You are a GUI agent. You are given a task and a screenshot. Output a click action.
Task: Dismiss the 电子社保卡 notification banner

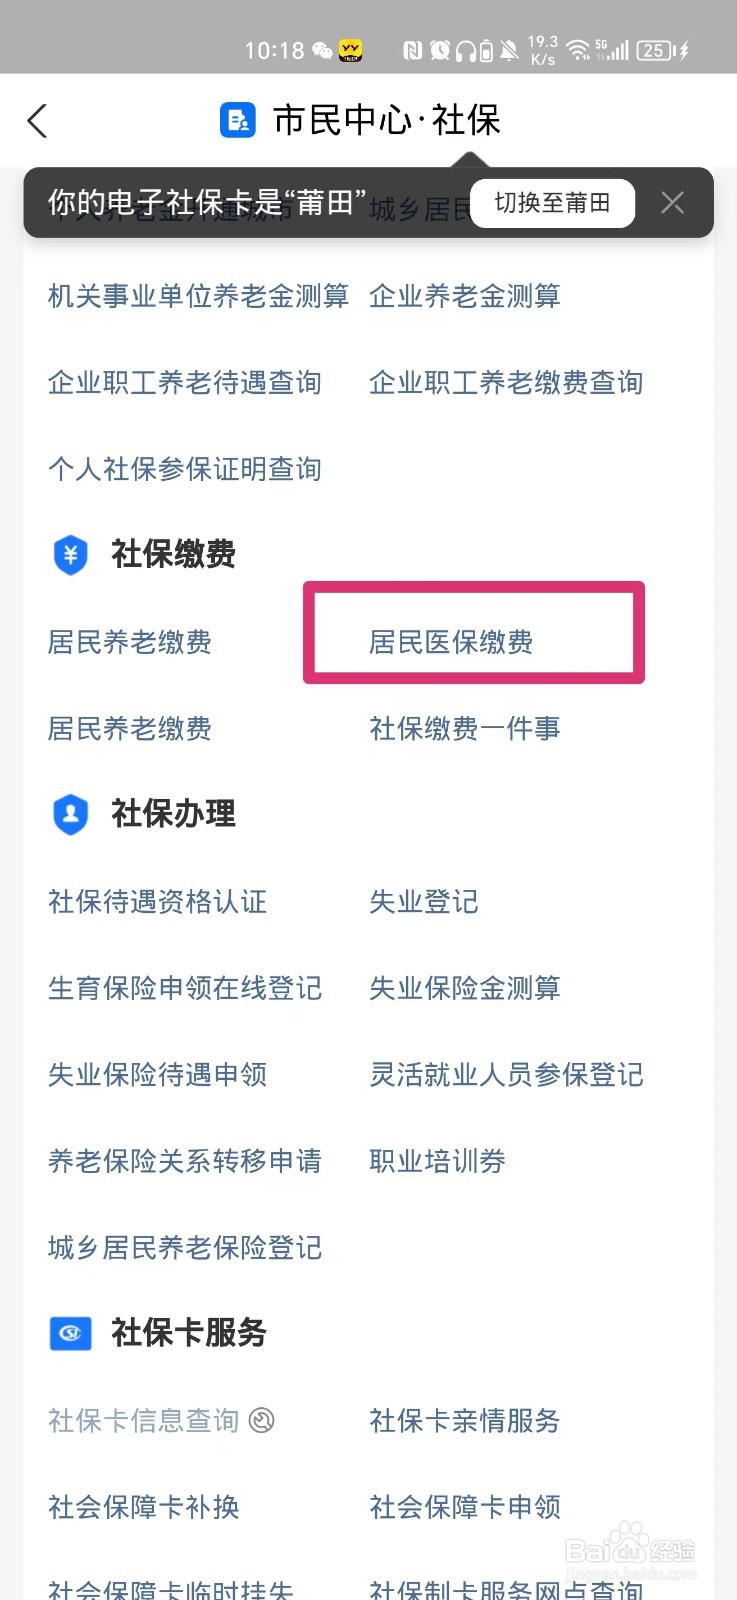672,203
